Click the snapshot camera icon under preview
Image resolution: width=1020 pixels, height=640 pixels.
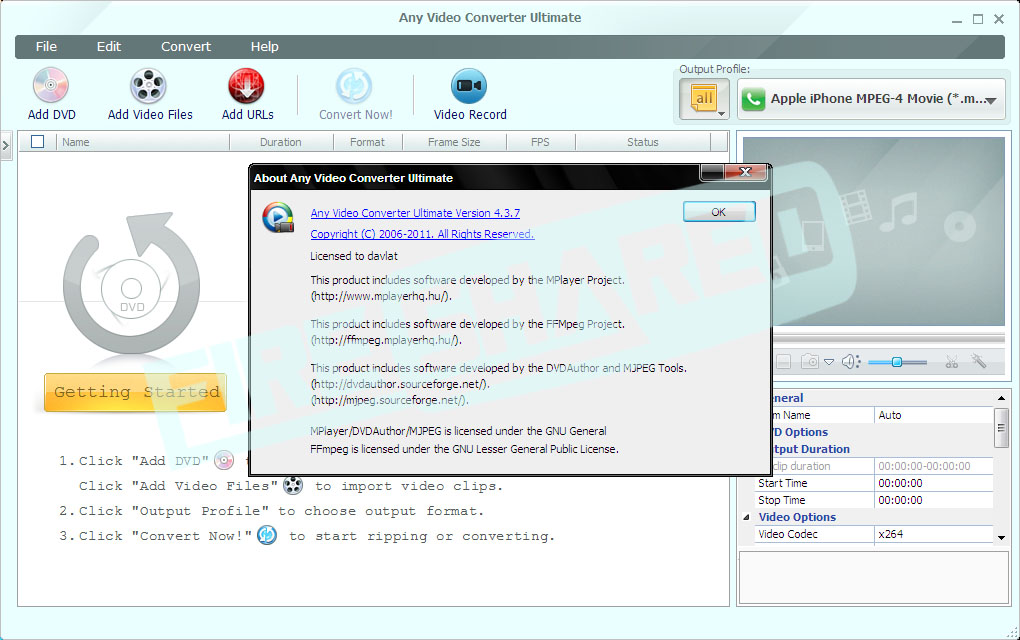[x=810, y=361]
